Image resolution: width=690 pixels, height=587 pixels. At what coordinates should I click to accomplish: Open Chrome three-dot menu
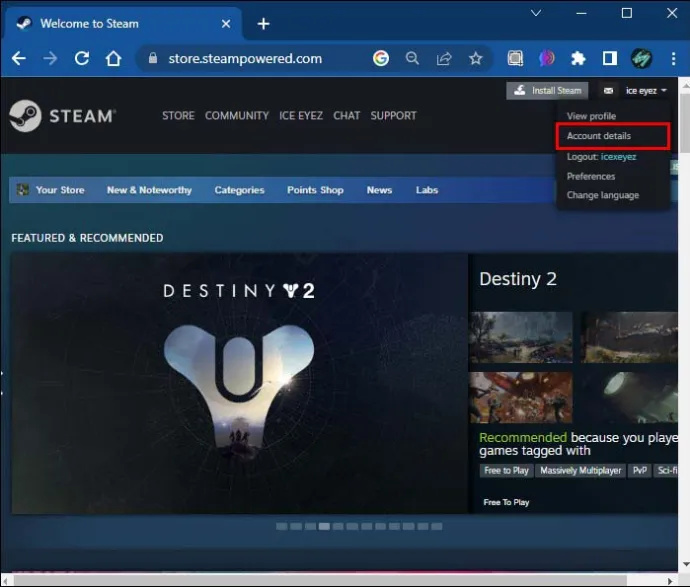673,58
